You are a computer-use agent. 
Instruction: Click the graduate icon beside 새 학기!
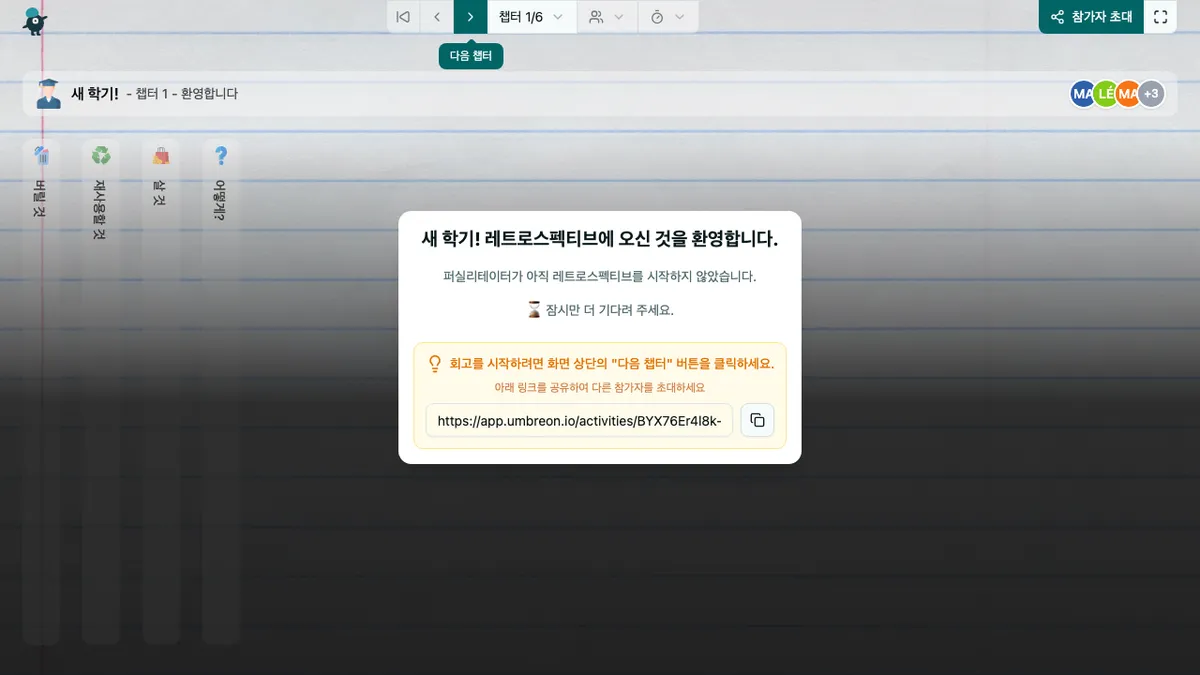(x=48, y=94)
